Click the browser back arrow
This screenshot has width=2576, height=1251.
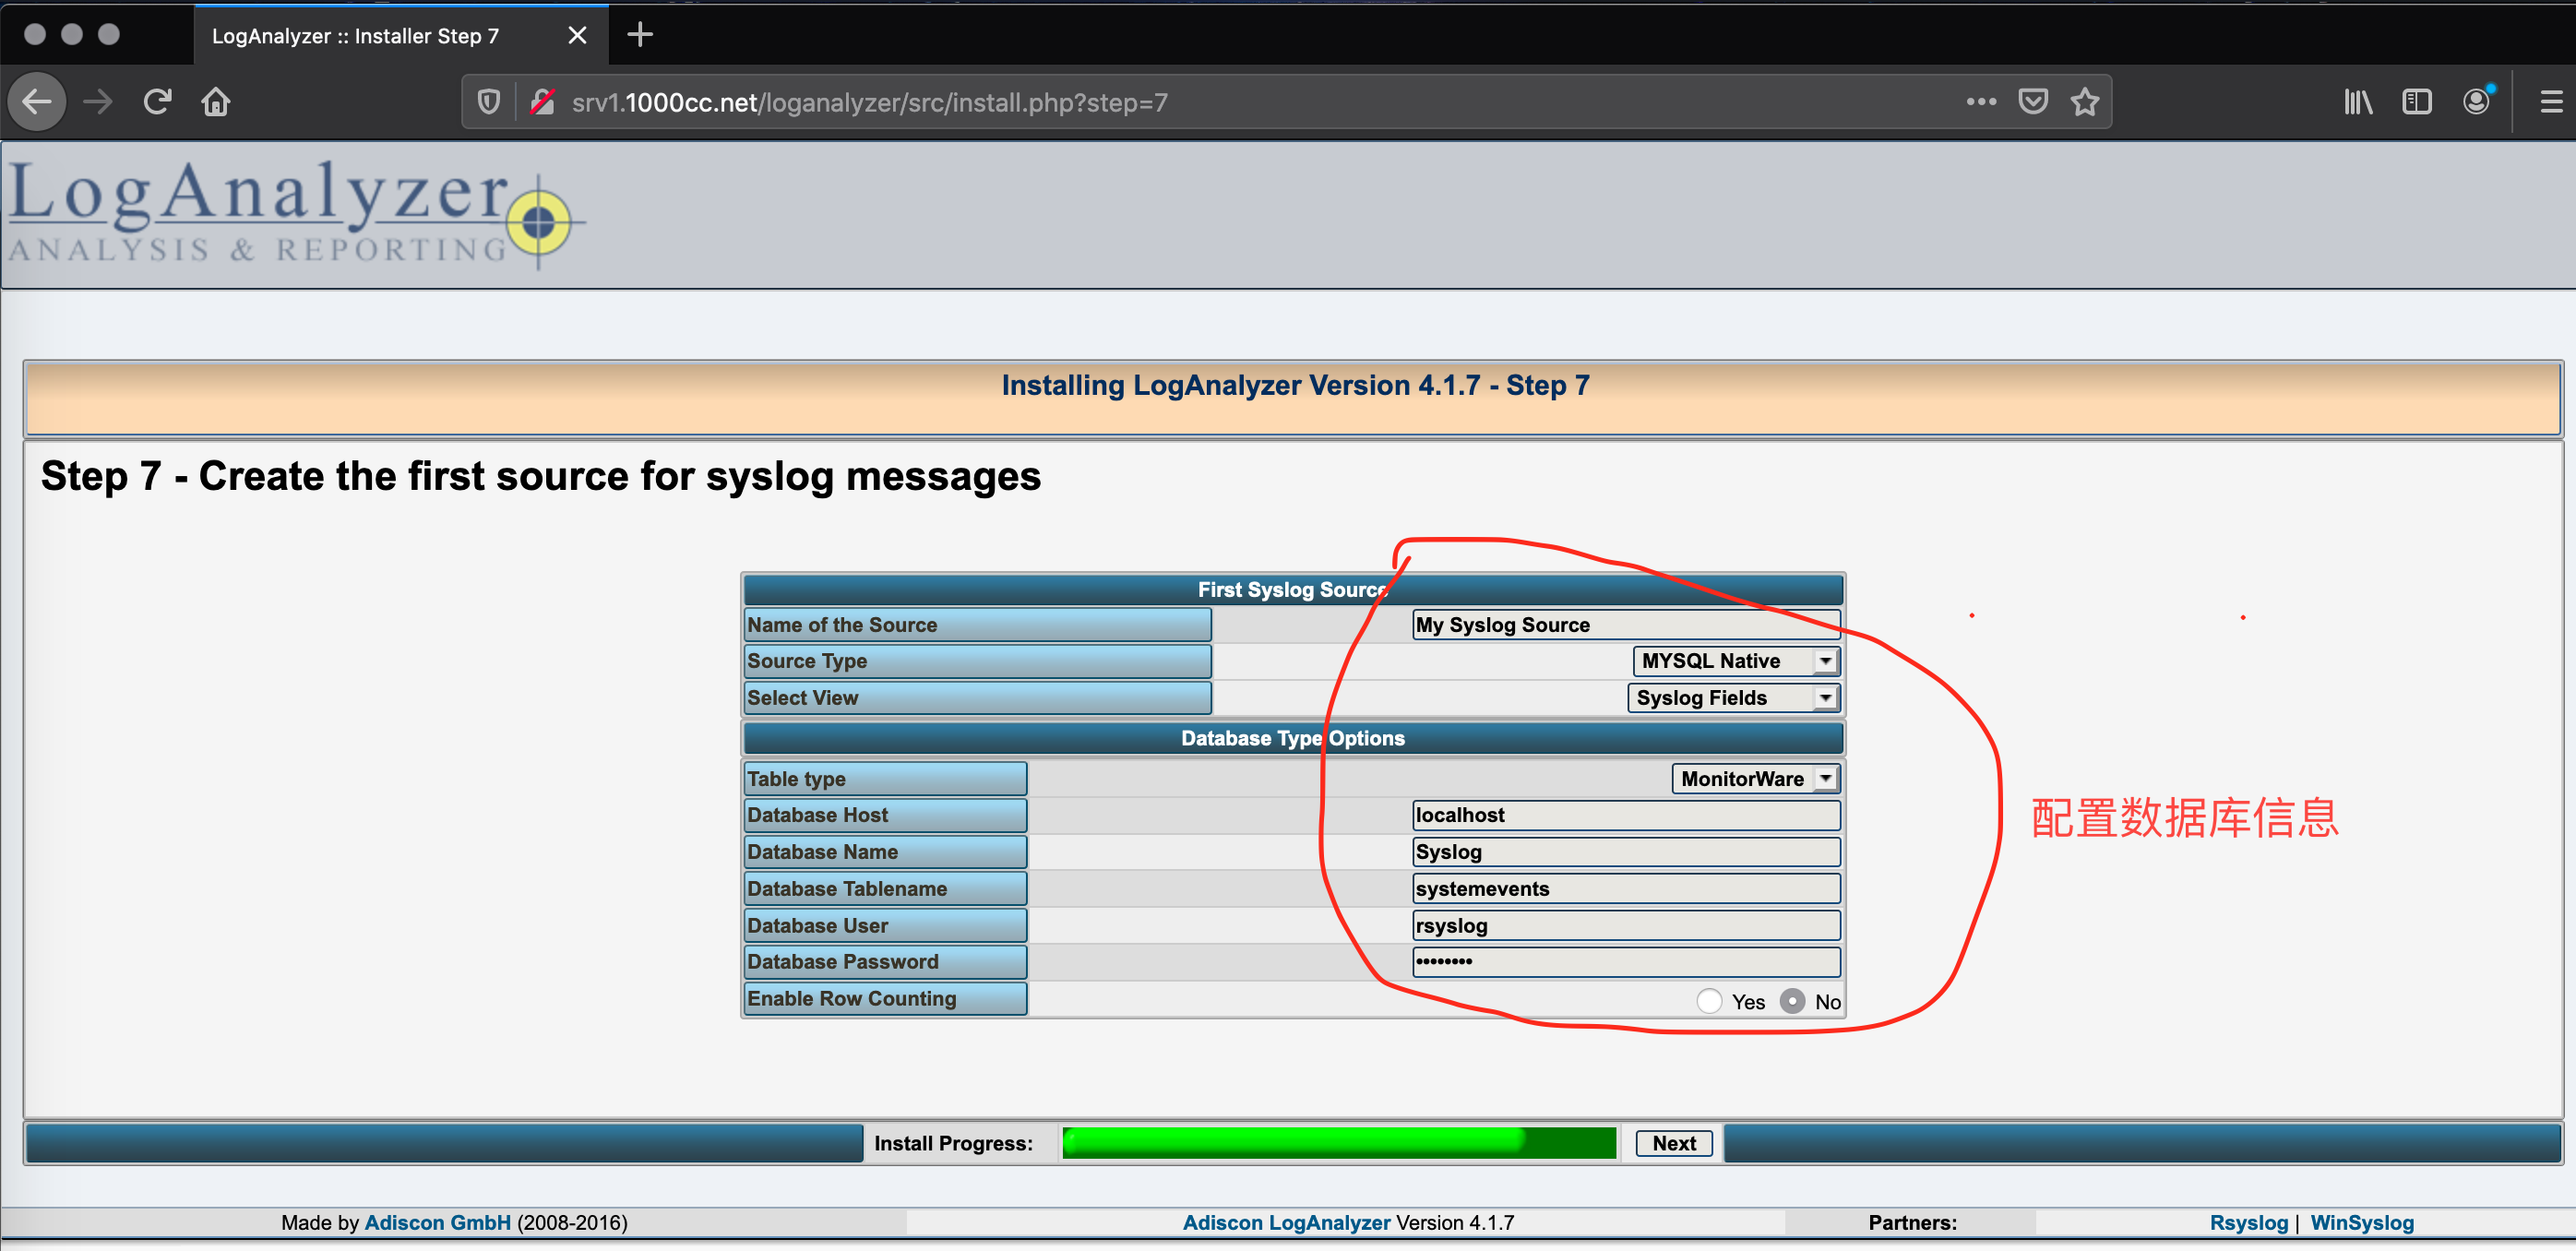37,102
